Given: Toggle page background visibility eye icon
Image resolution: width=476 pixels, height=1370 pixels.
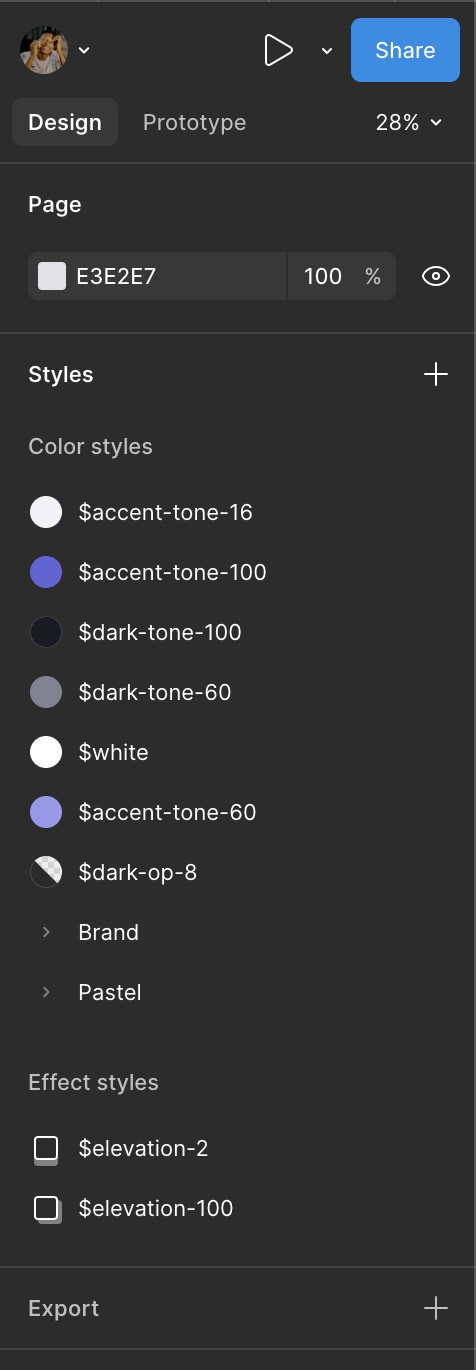Looking at the screenshot, I should click(x=436, y=276).
